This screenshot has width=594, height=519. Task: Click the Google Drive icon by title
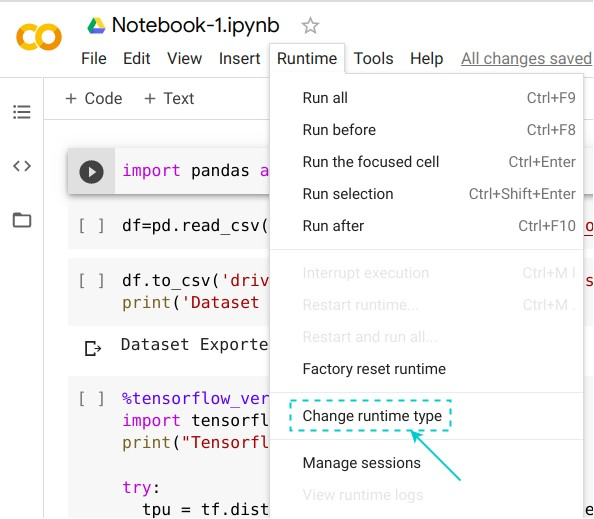[96, 26]
